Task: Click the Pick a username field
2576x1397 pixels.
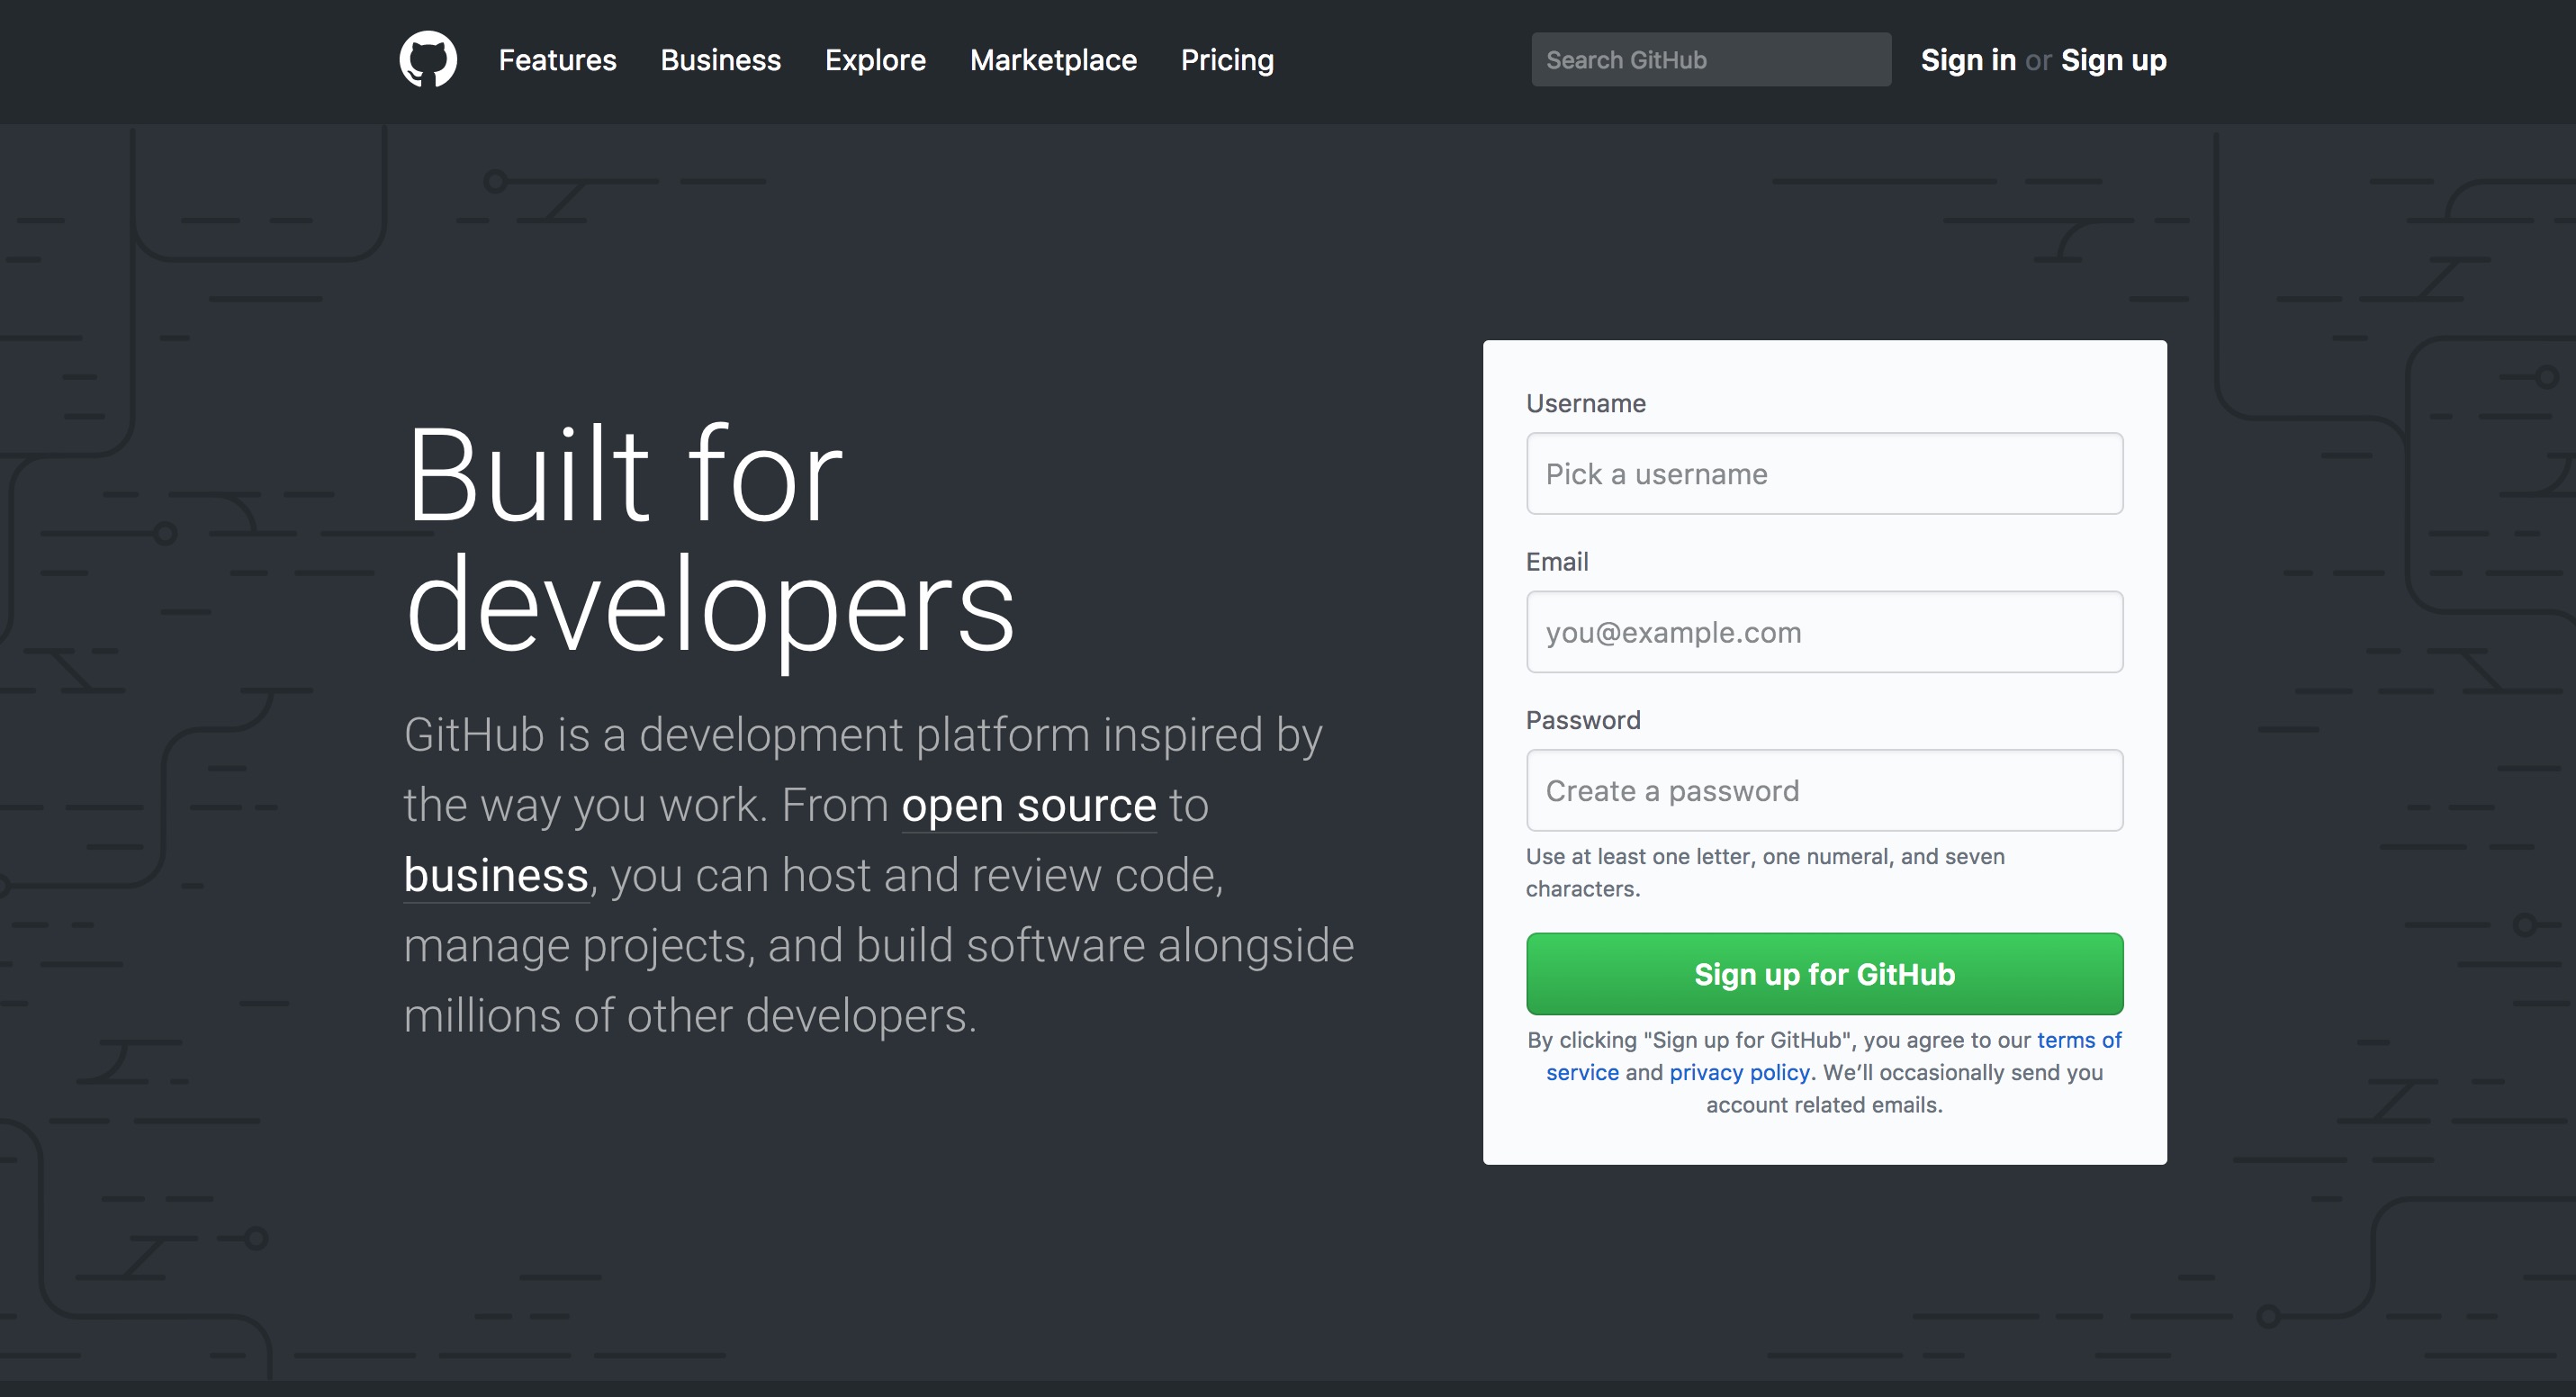Action: click(1824, 473)
